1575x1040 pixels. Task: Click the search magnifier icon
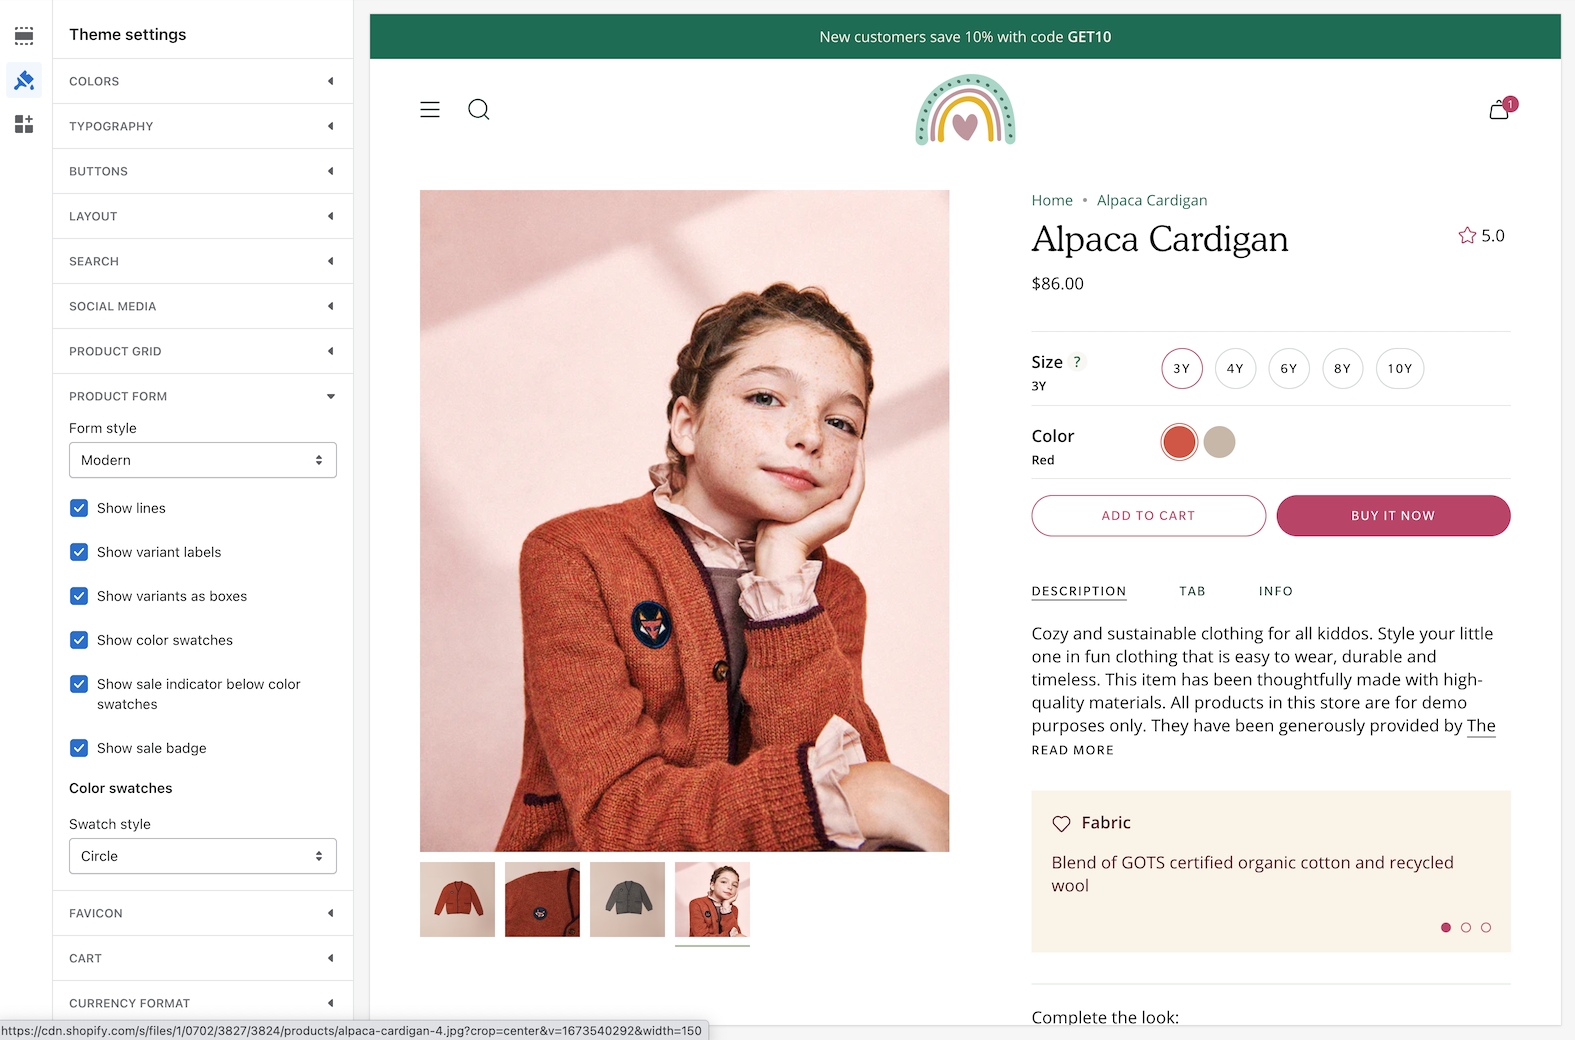[479, 110]
